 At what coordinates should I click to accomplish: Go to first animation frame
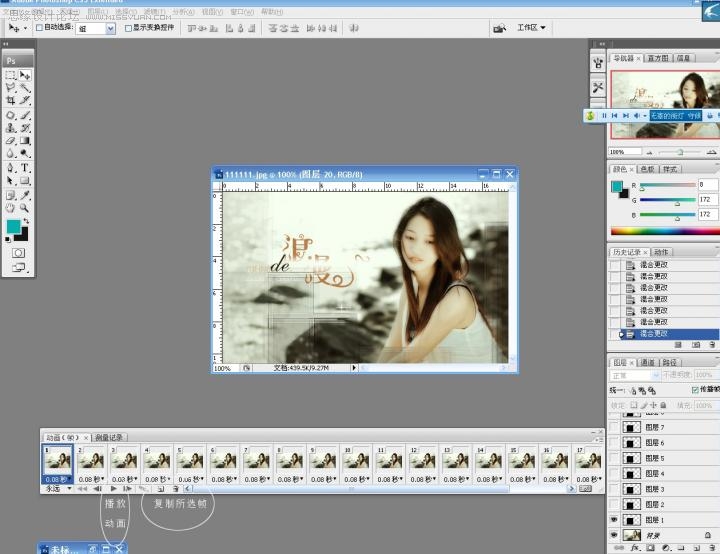pyautogui.click(x=82, y=489)
